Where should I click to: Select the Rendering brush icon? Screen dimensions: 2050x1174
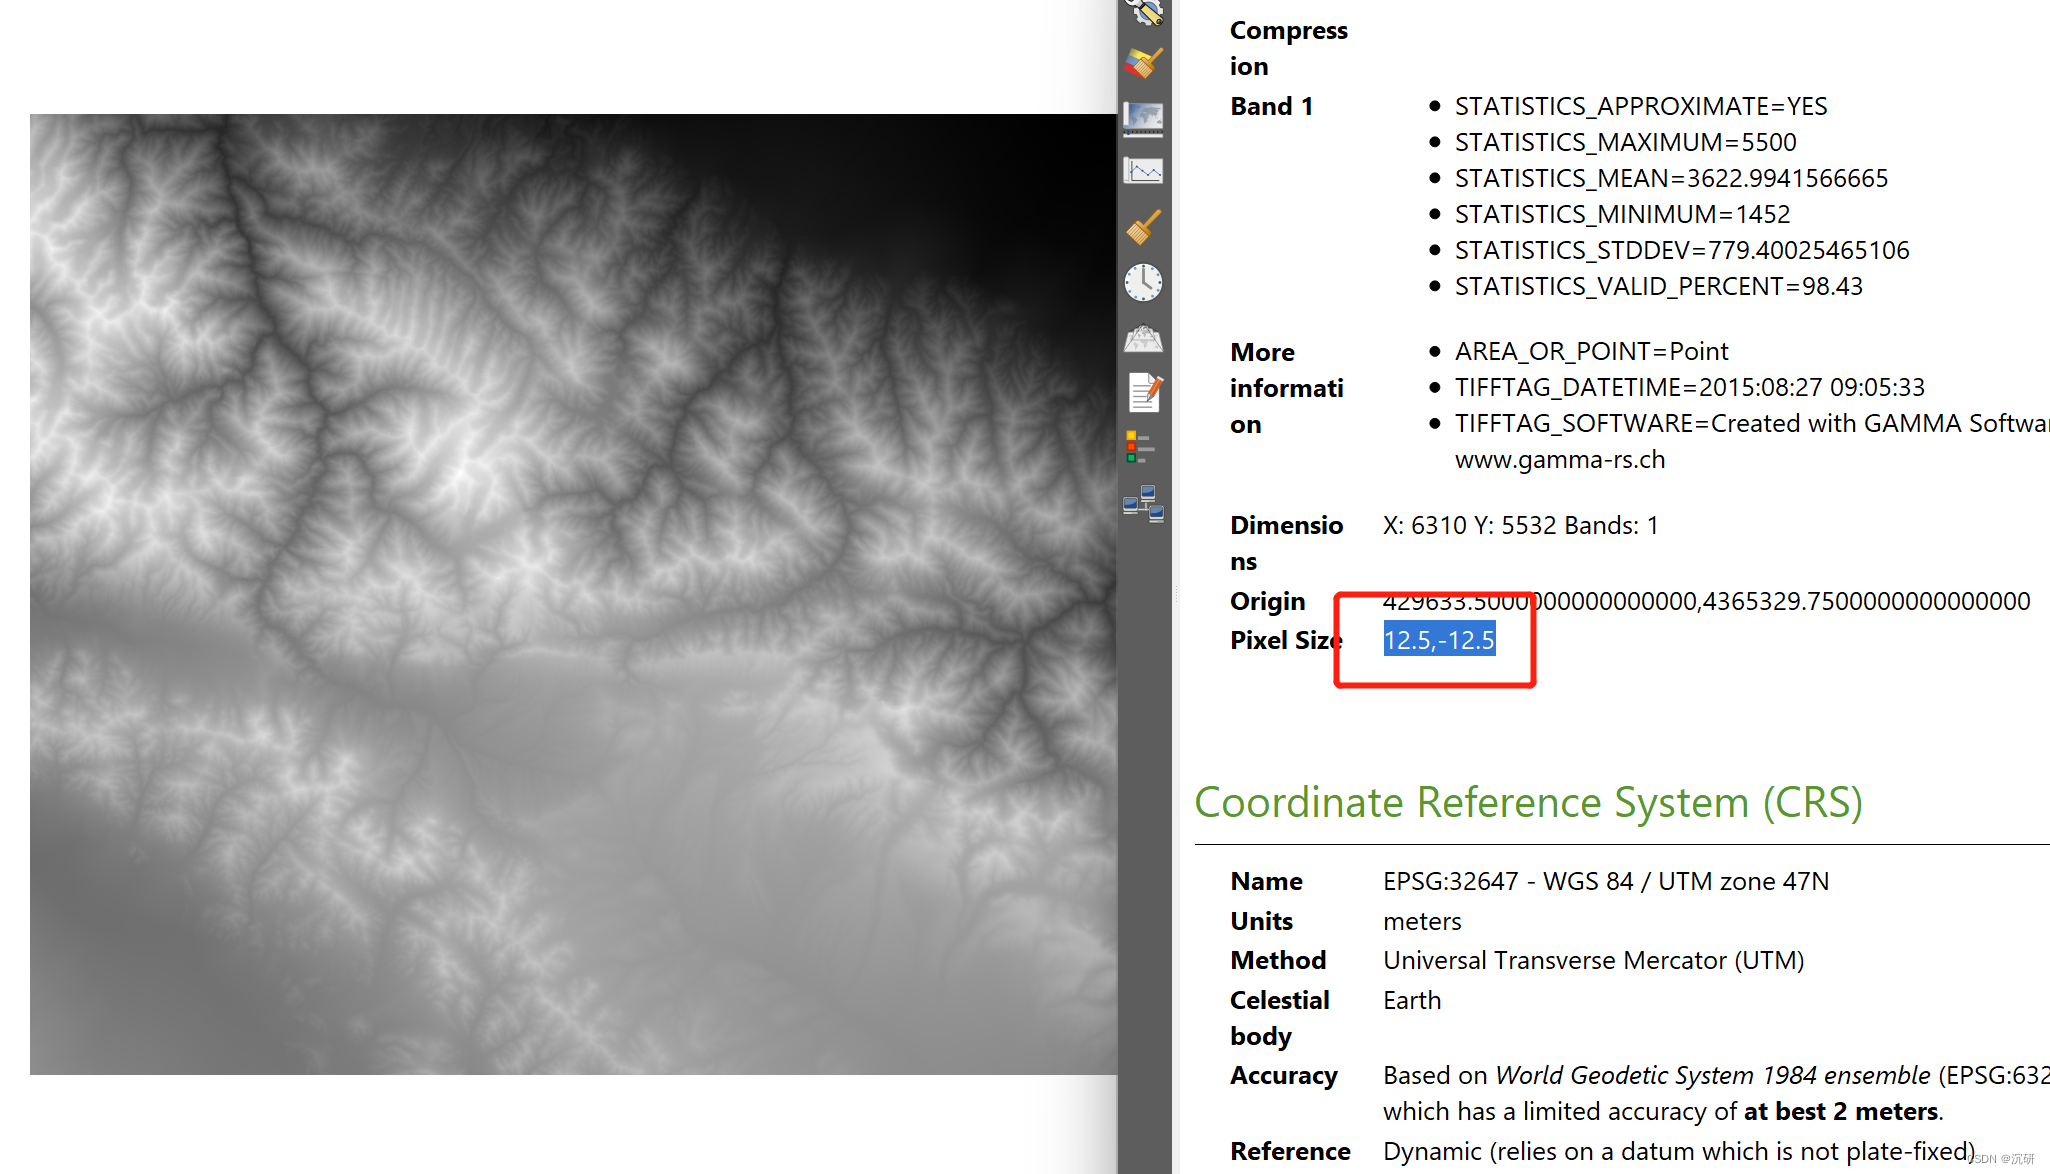[1143, 227]
